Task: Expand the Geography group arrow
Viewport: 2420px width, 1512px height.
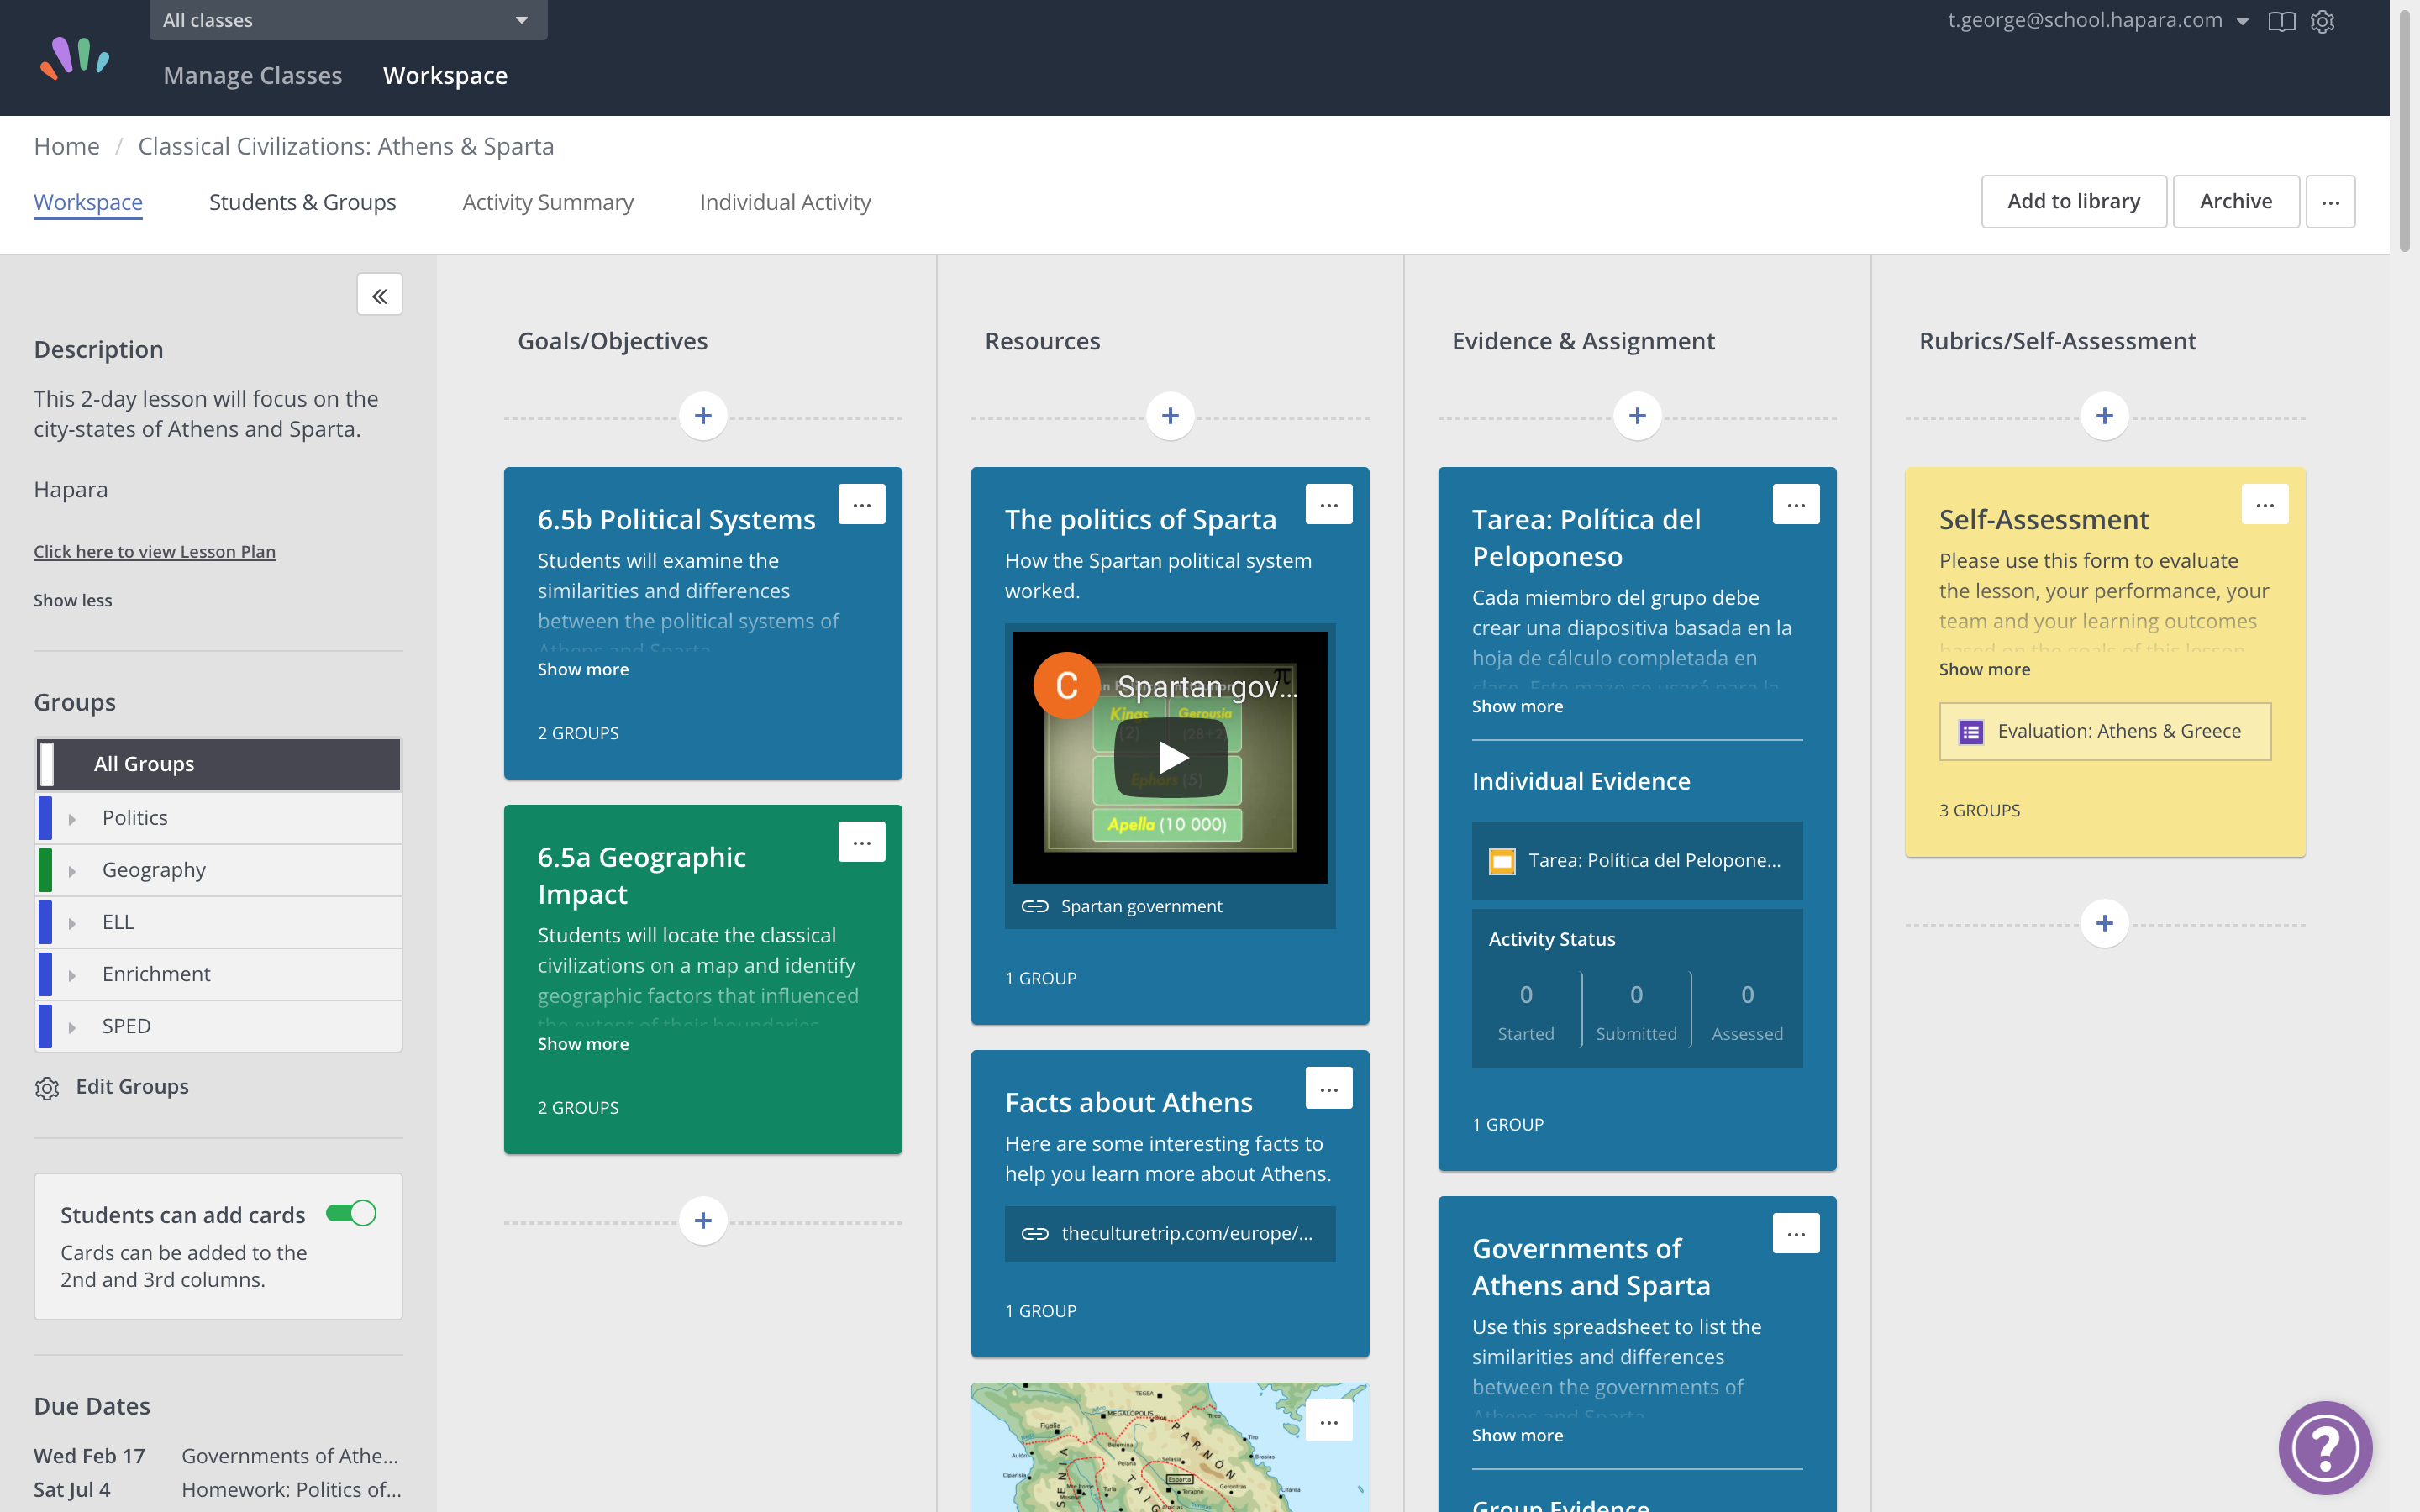Action: coord(72,871)
